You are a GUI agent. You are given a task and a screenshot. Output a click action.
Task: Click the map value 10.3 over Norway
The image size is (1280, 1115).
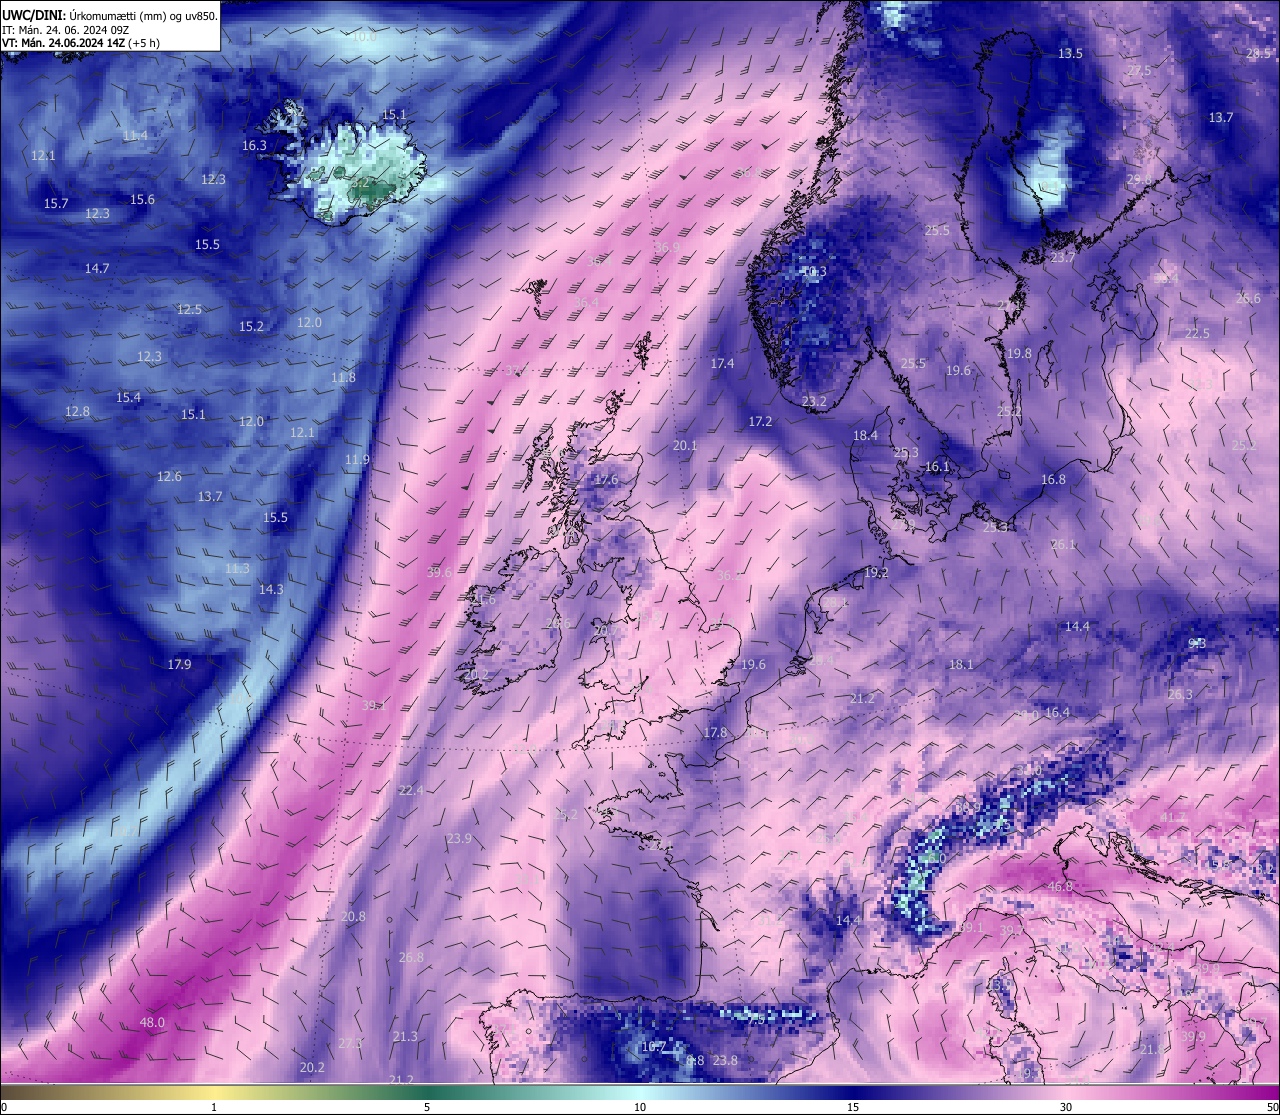pos(815,271)
